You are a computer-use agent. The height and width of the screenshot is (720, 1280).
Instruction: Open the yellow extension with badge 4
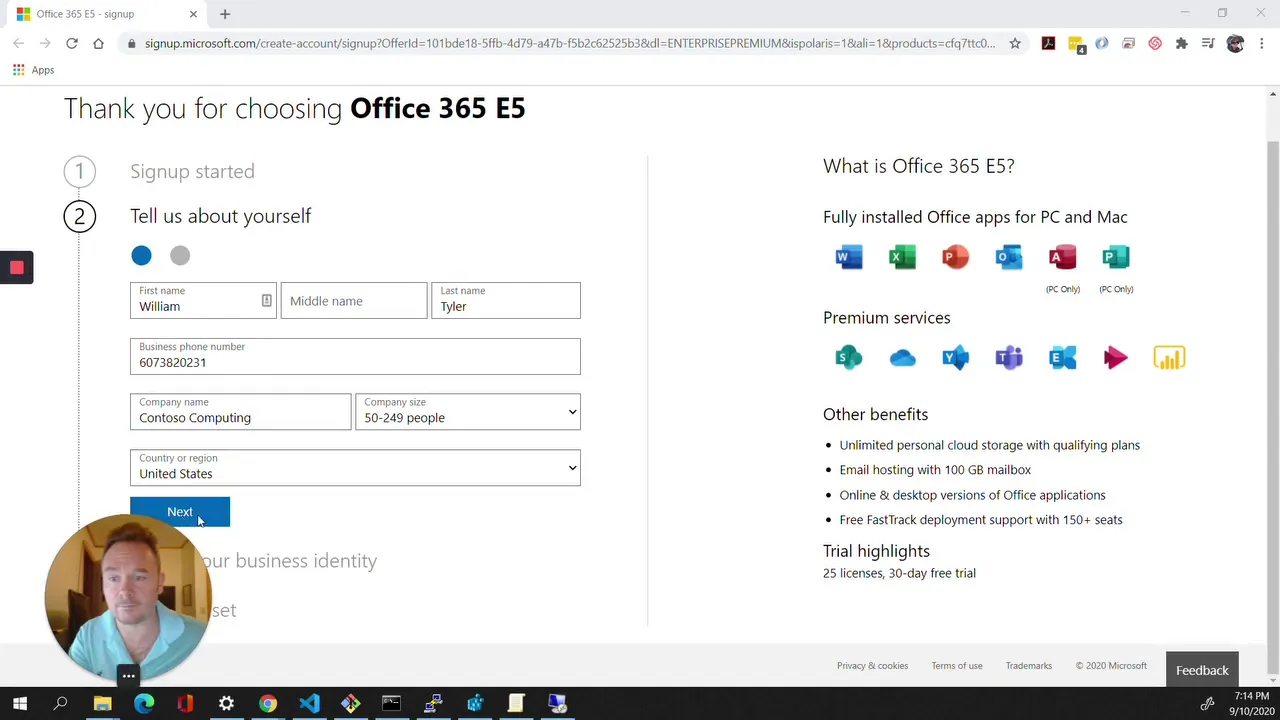point(1076,44)
